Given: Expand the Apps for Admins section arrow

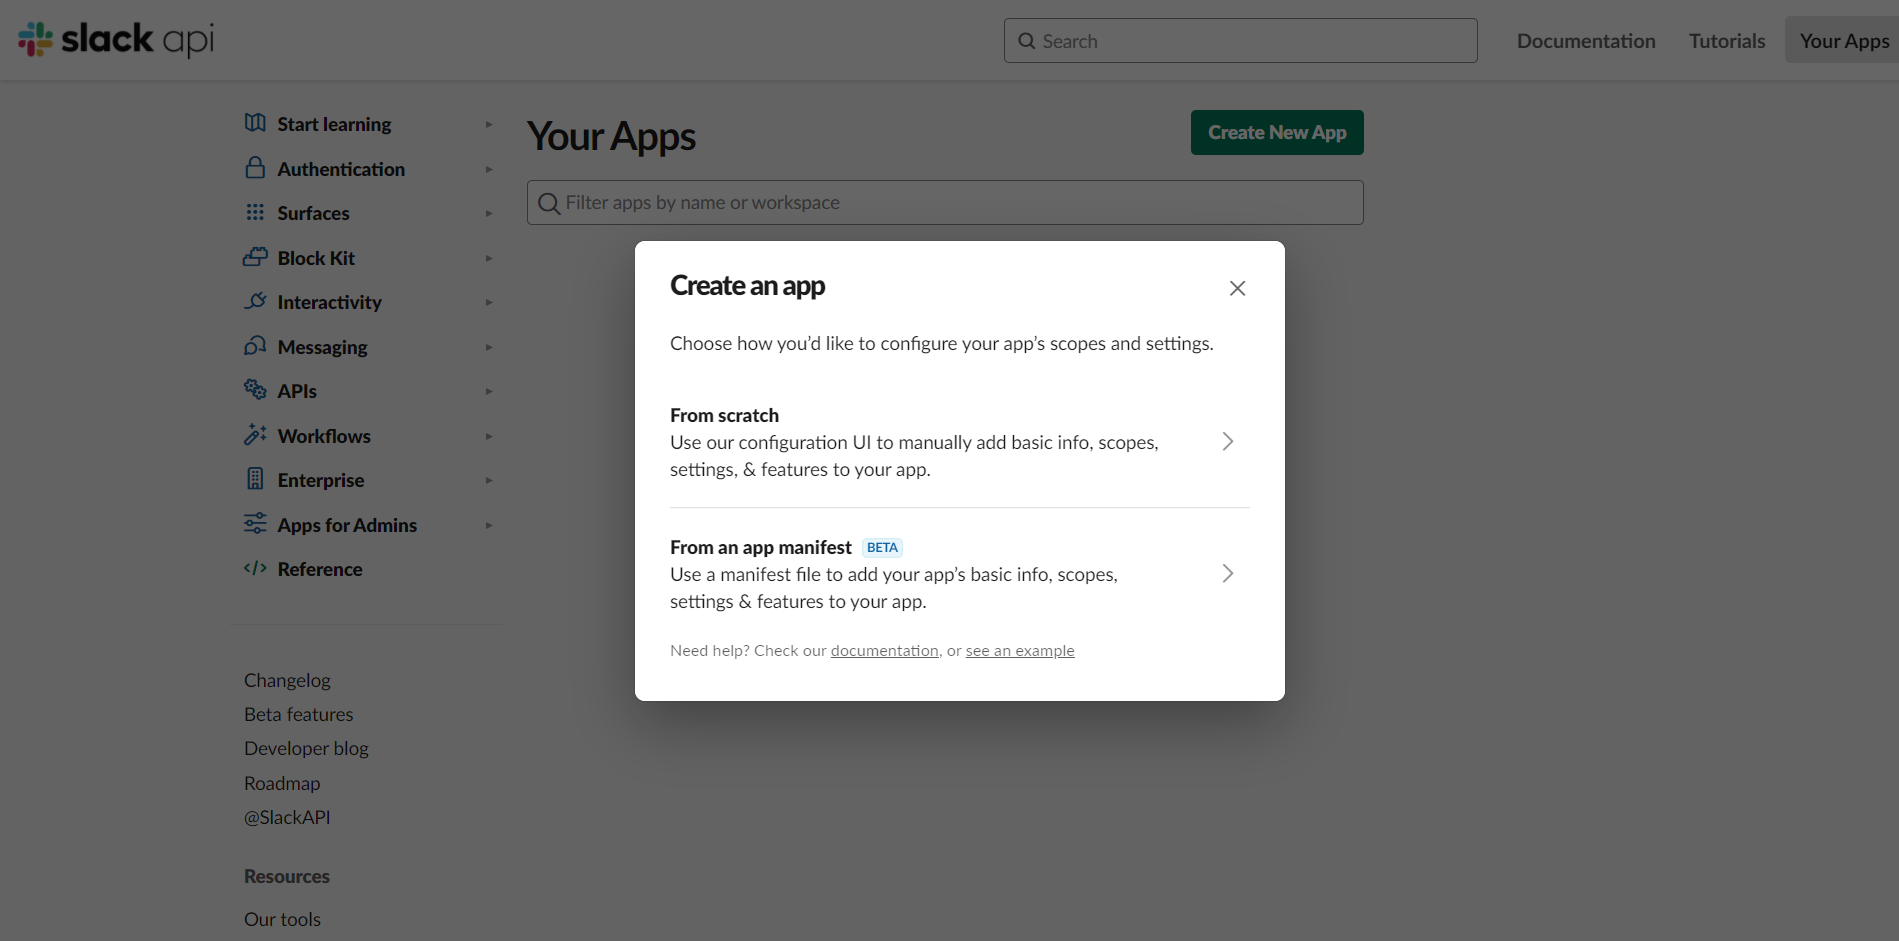Looking at the screenshot, I should 489,525.
